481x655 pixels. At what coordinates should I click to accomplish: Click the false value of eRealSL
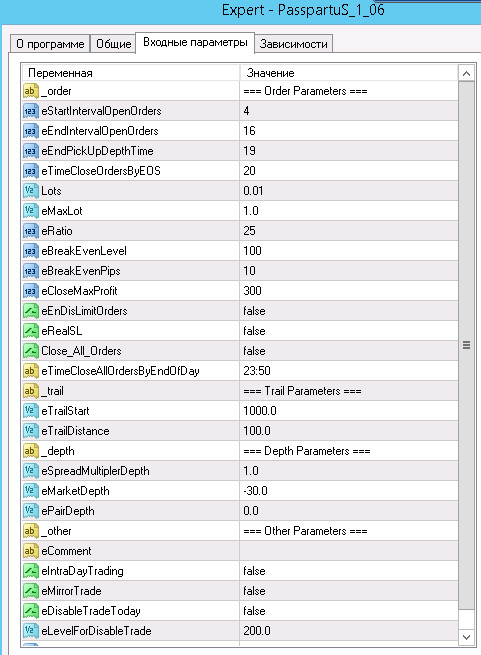pyautogui.click(x=254, y=331)
